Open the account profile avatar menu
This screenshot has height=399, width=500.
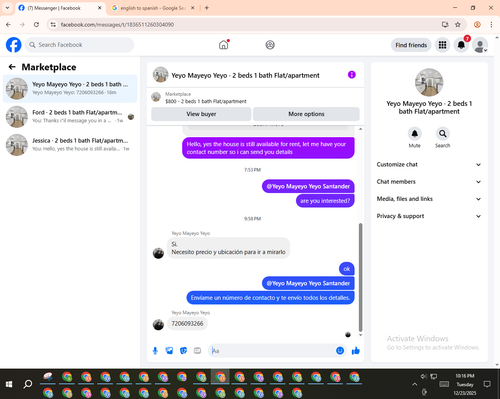(x=480, y=45)
